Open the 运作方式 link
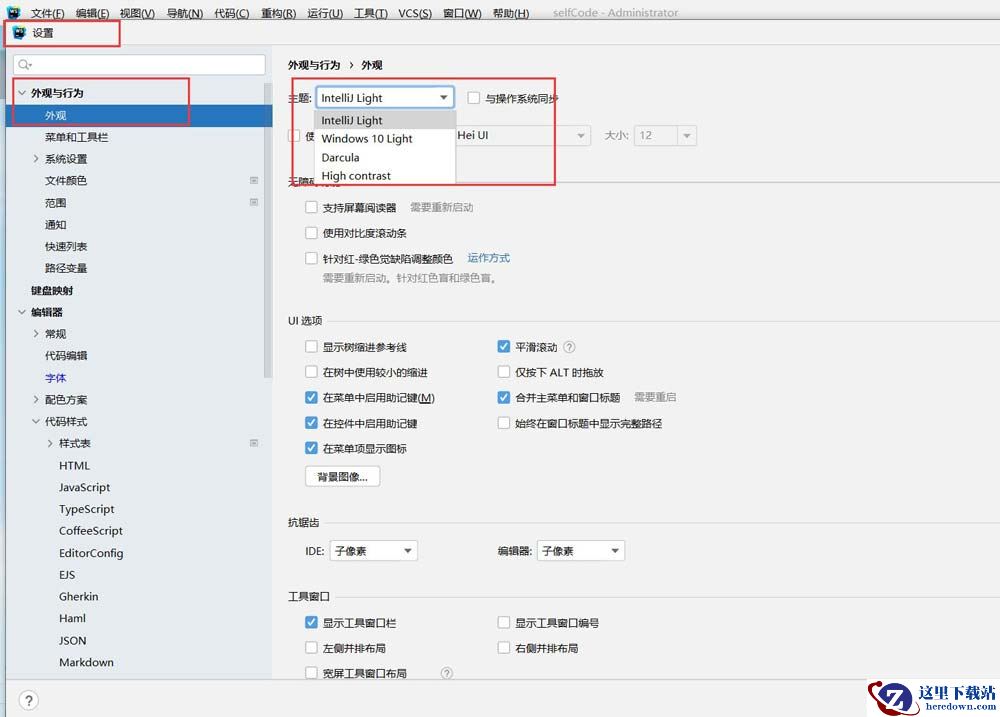 pyautogui.click(x=489, y=258)
